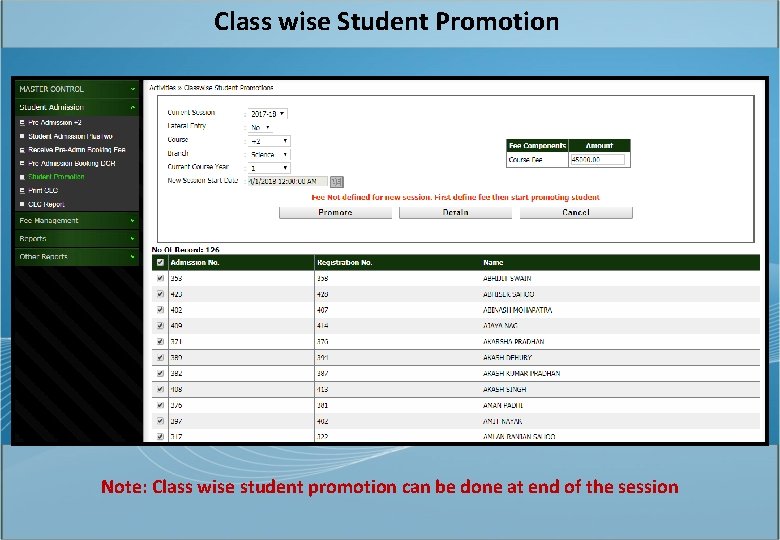Open the calendar picker beside New Session Start Date
This screenshot has height=540, width=780.
coord(336,182)
